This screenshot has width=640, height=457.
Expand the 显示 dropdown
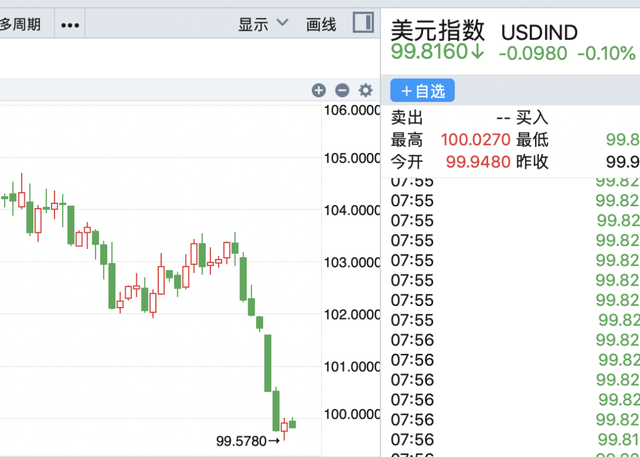[263, 24]
